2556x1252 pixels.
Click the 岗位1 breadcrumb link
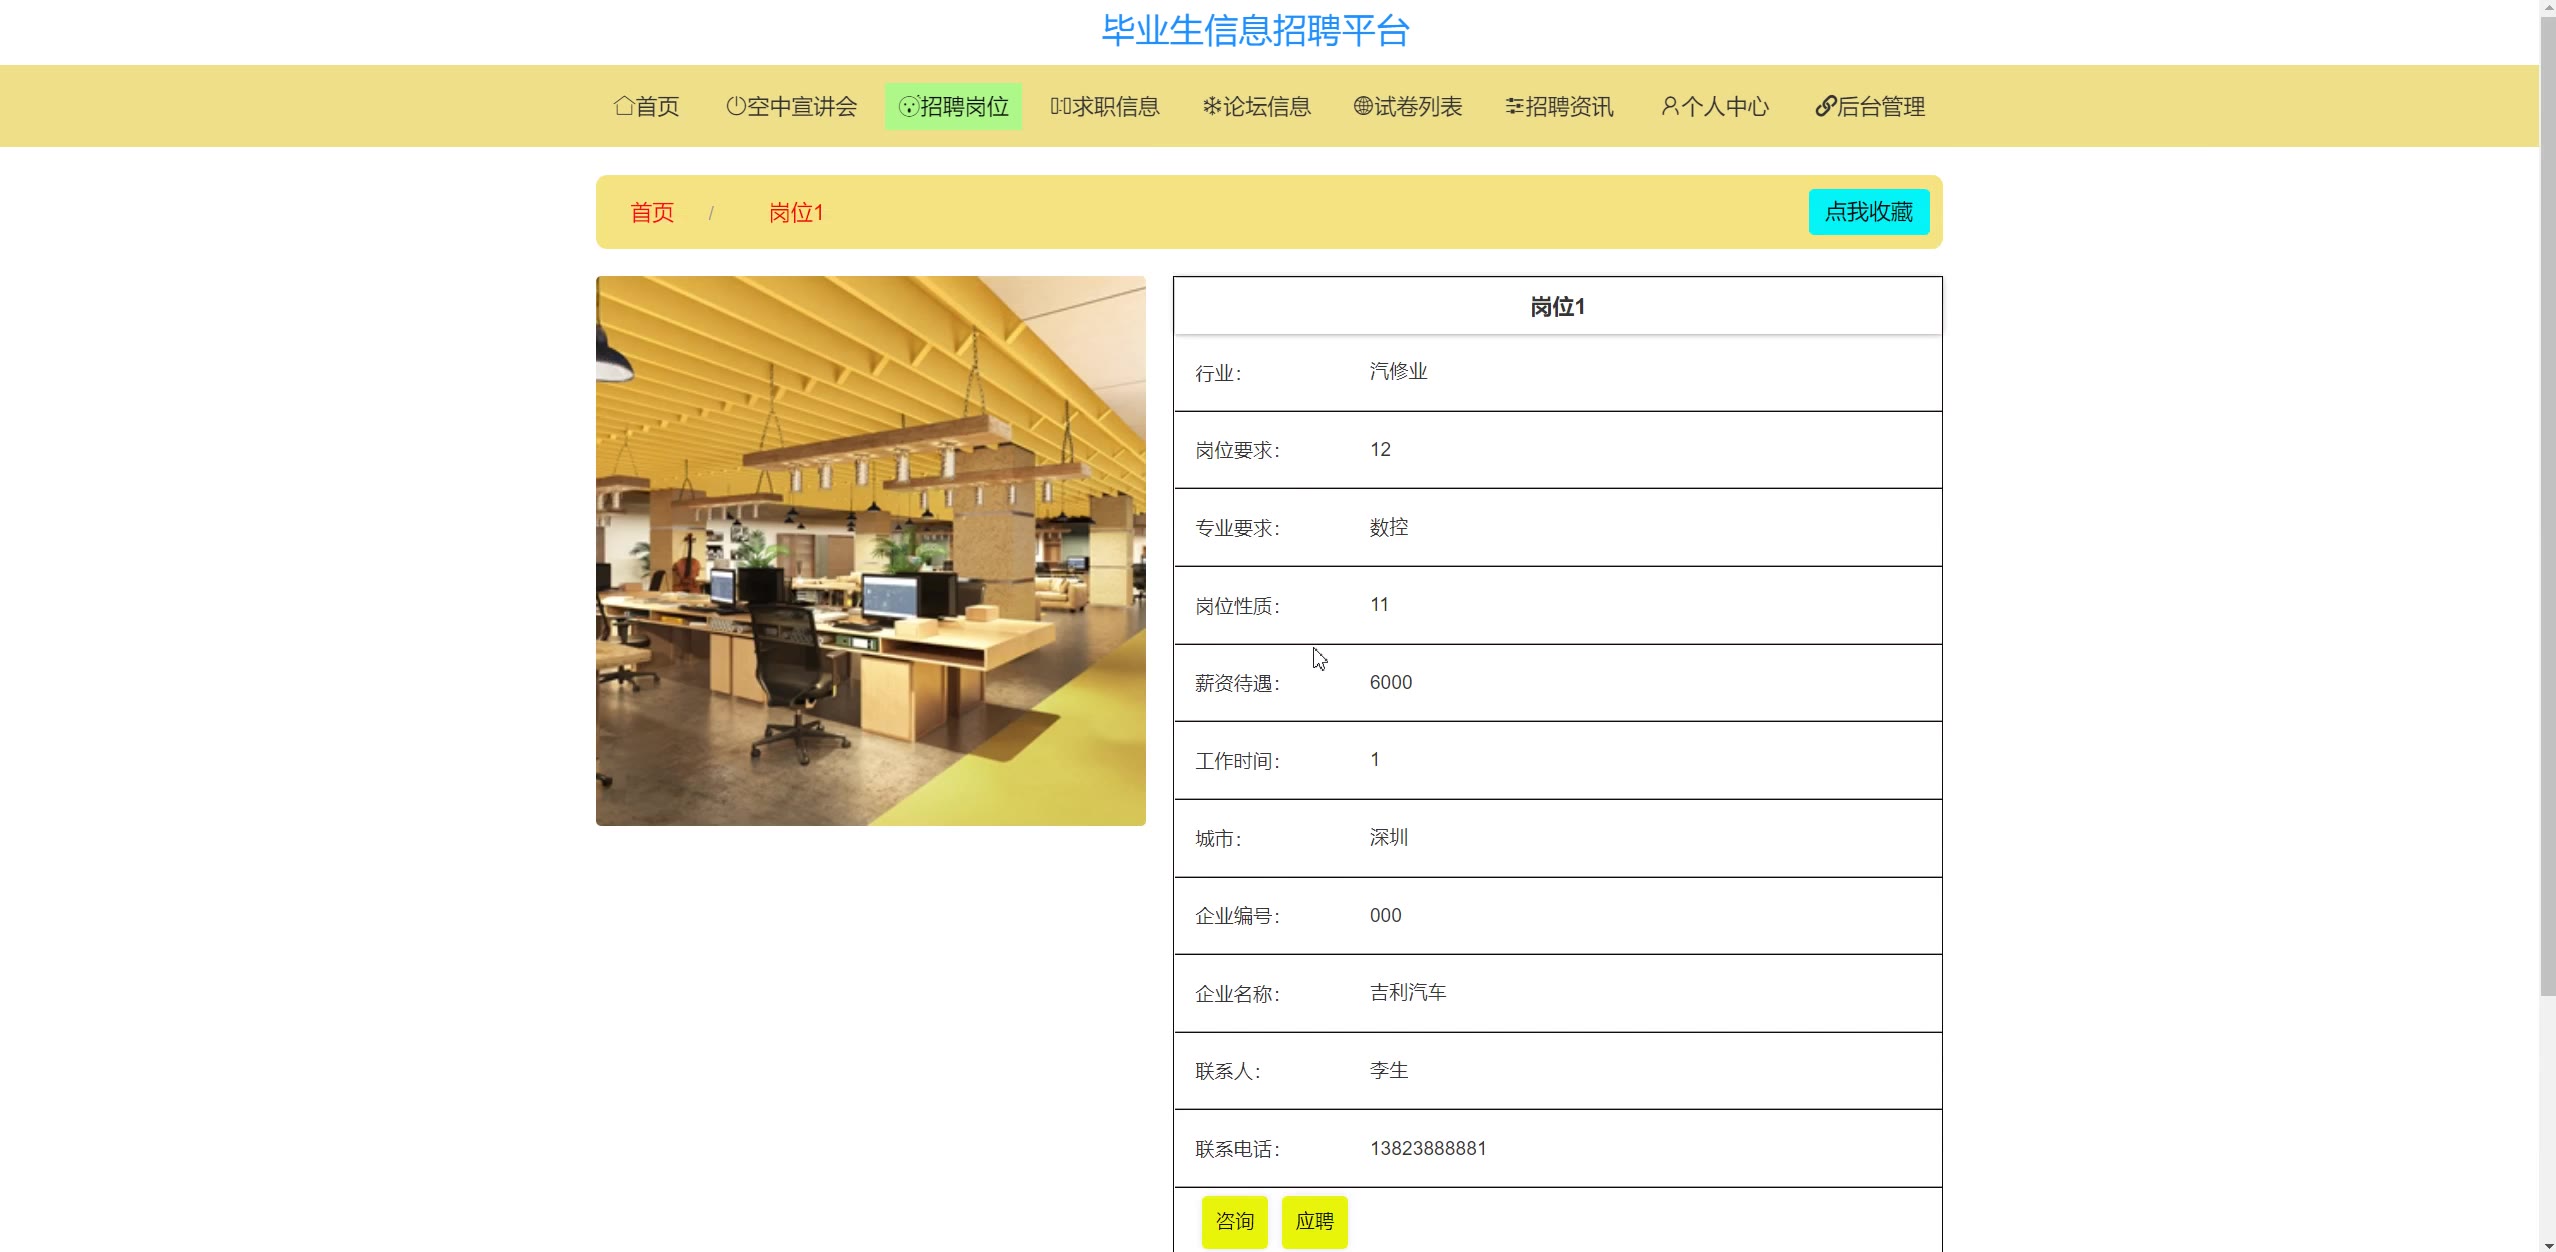[796, 212]
